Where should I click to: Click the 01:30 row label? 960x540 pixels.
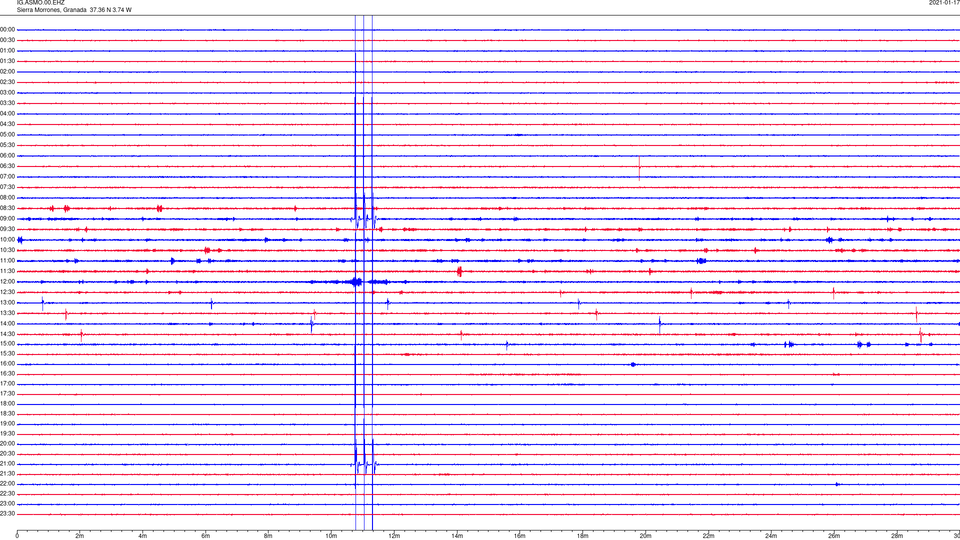[7, 61]
